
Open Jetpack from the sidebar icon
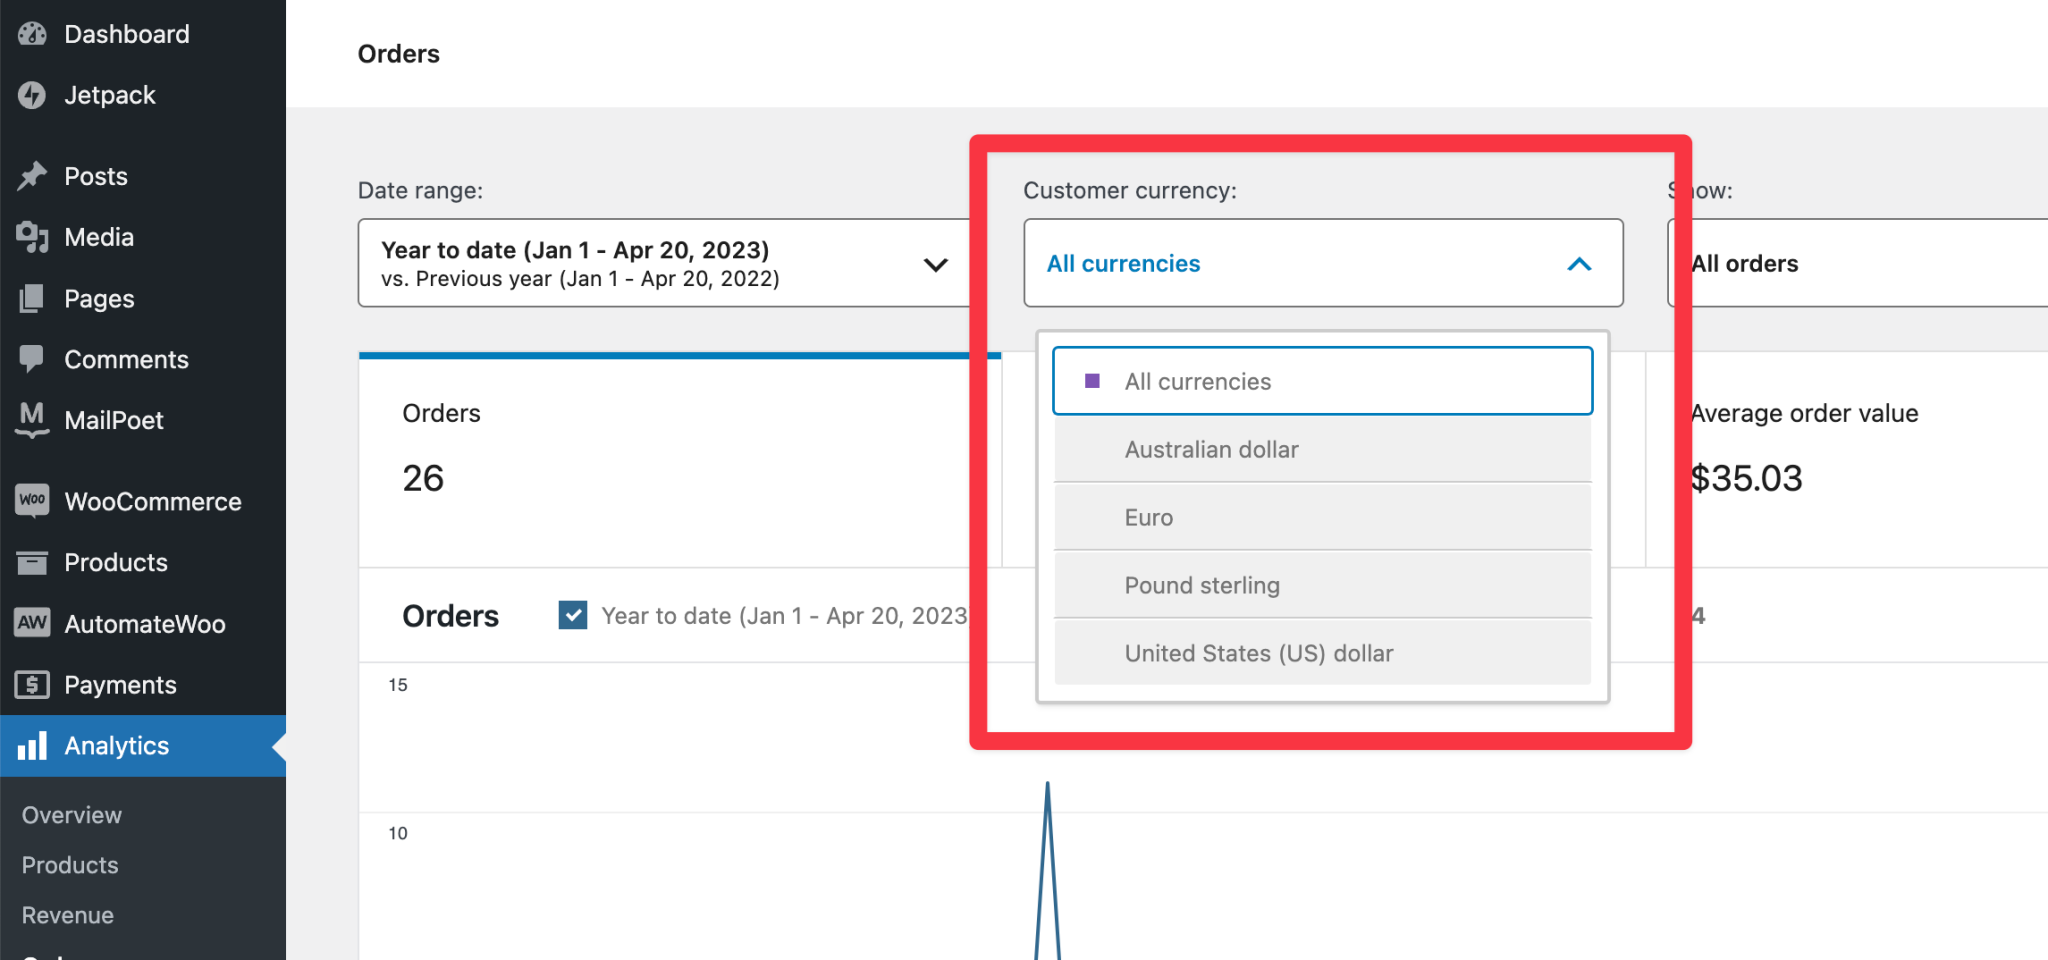(x=33, y=95)
